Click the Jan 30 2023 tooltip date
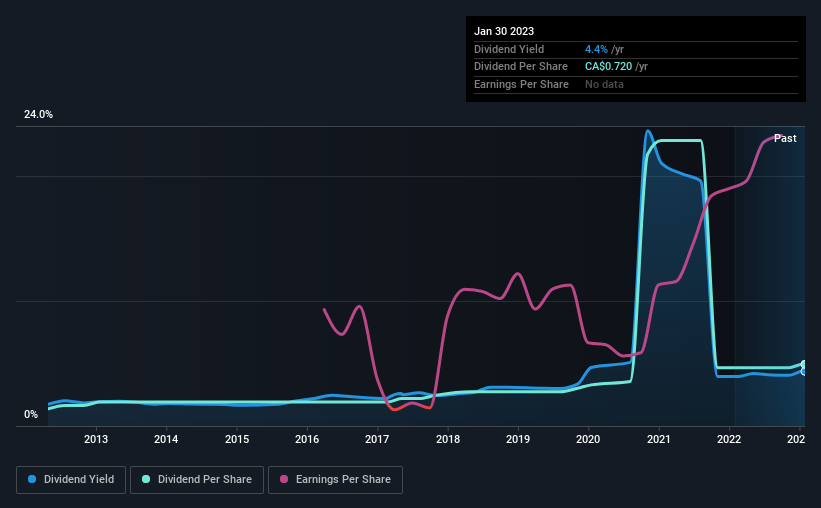Viewport: 821px width, 508px height. point(504,31)
